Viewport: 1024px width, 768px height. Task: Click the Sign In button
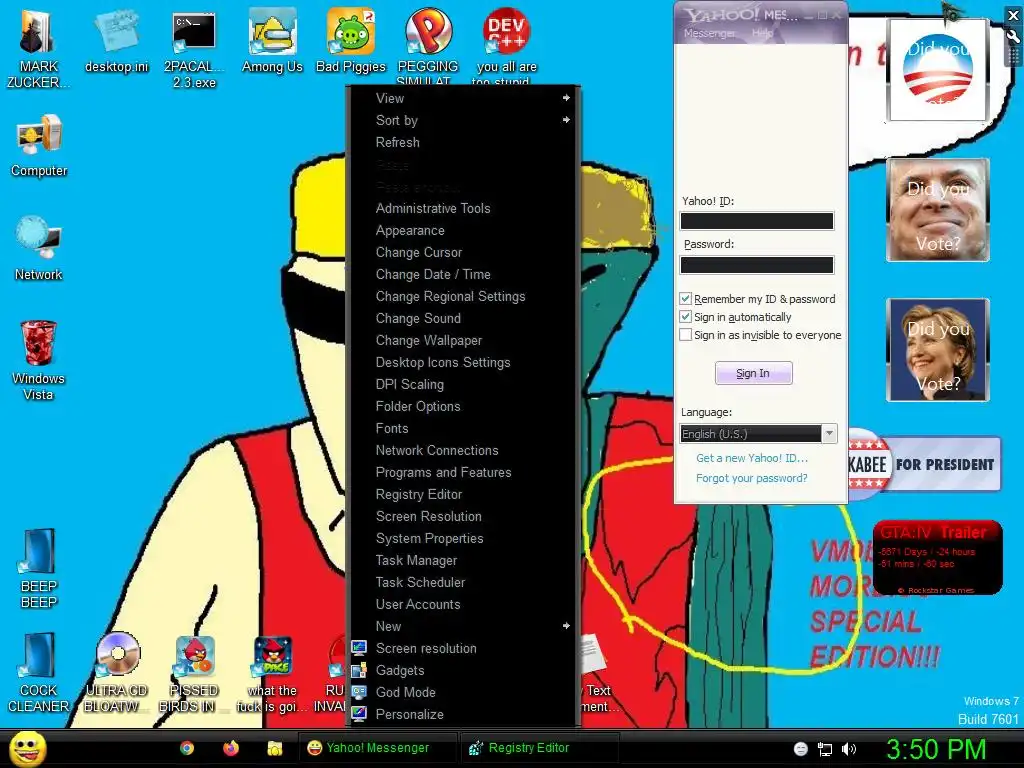click(754, 373)
